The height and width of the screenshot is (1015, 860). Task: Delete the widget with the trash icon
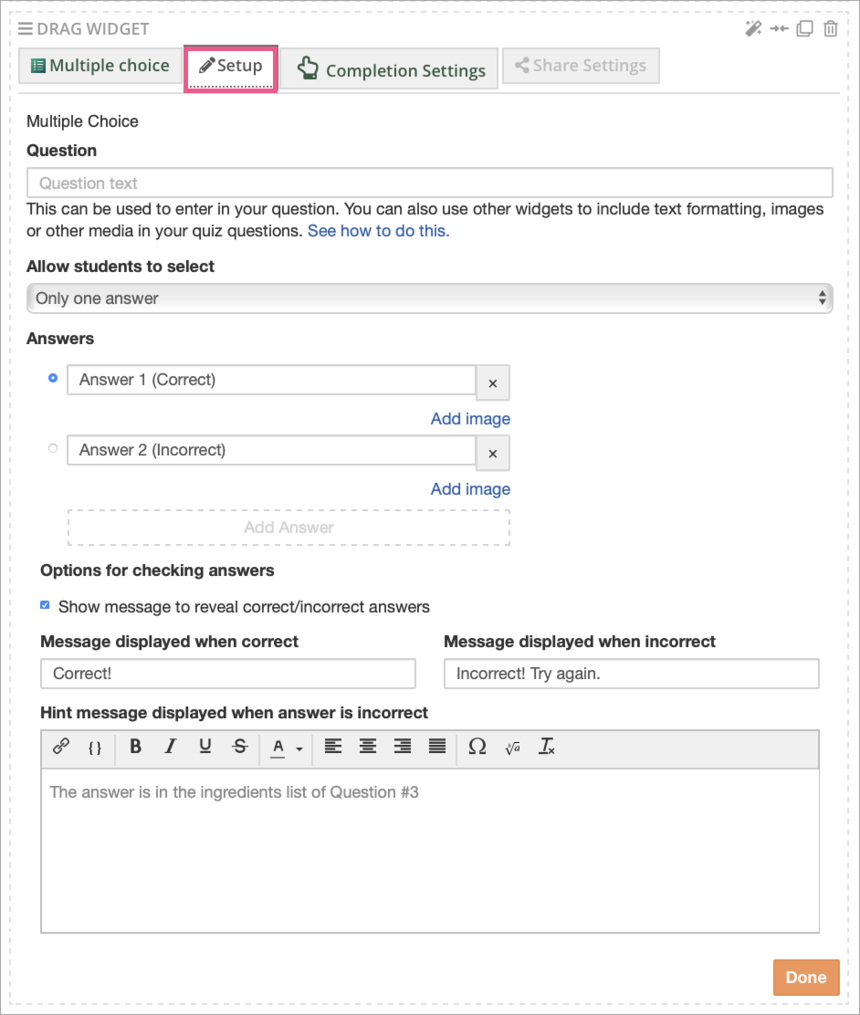coord(830,29)
